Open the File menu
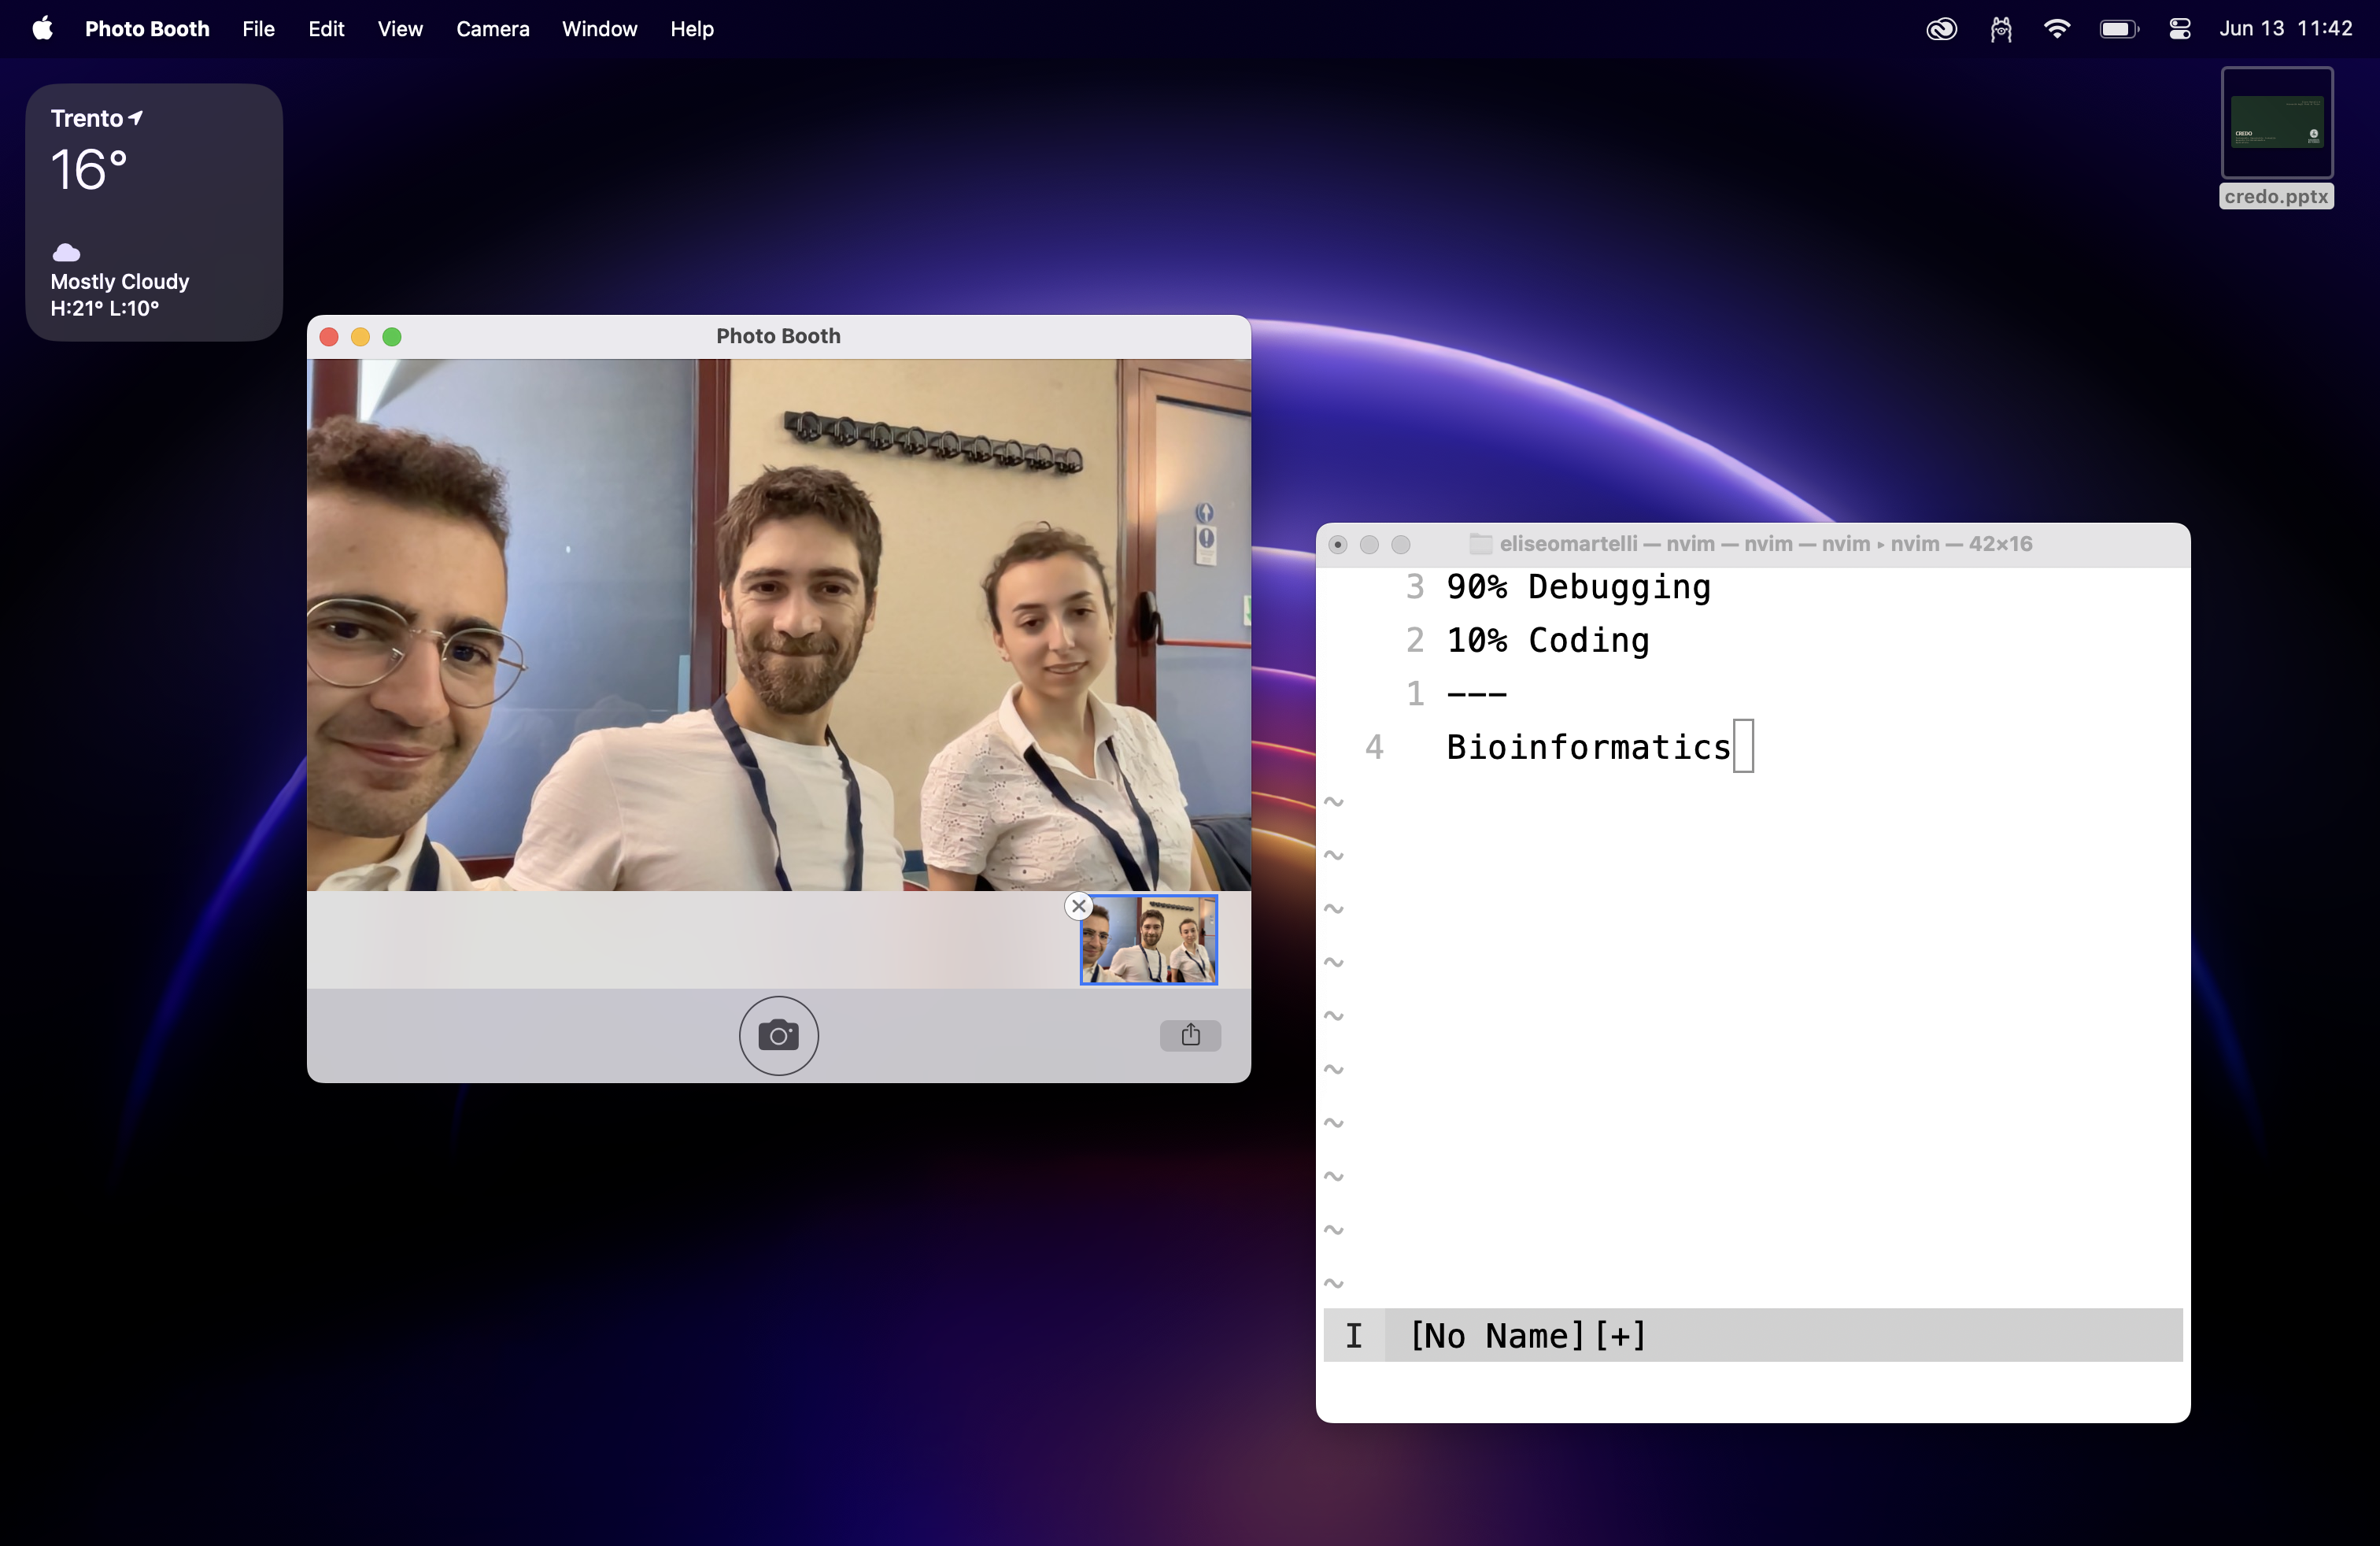The width and height of the screenshot is (2380, 1546). [258, 28]
